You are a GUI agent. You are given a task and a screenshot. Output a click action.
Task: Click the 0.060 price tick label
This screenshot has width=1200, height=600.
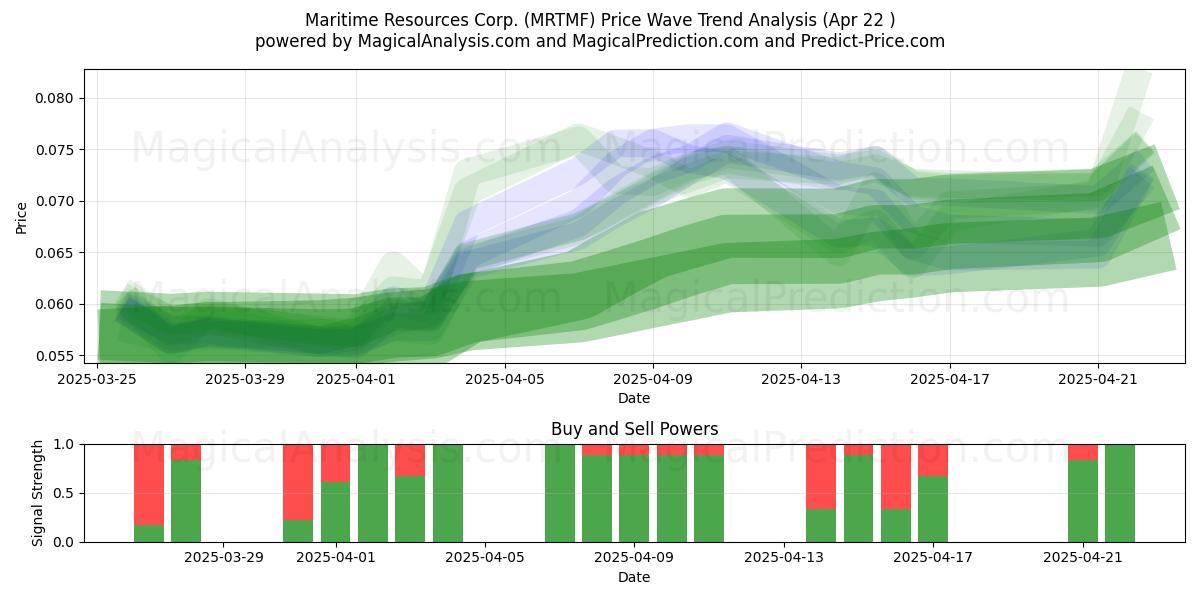[56, 304]
